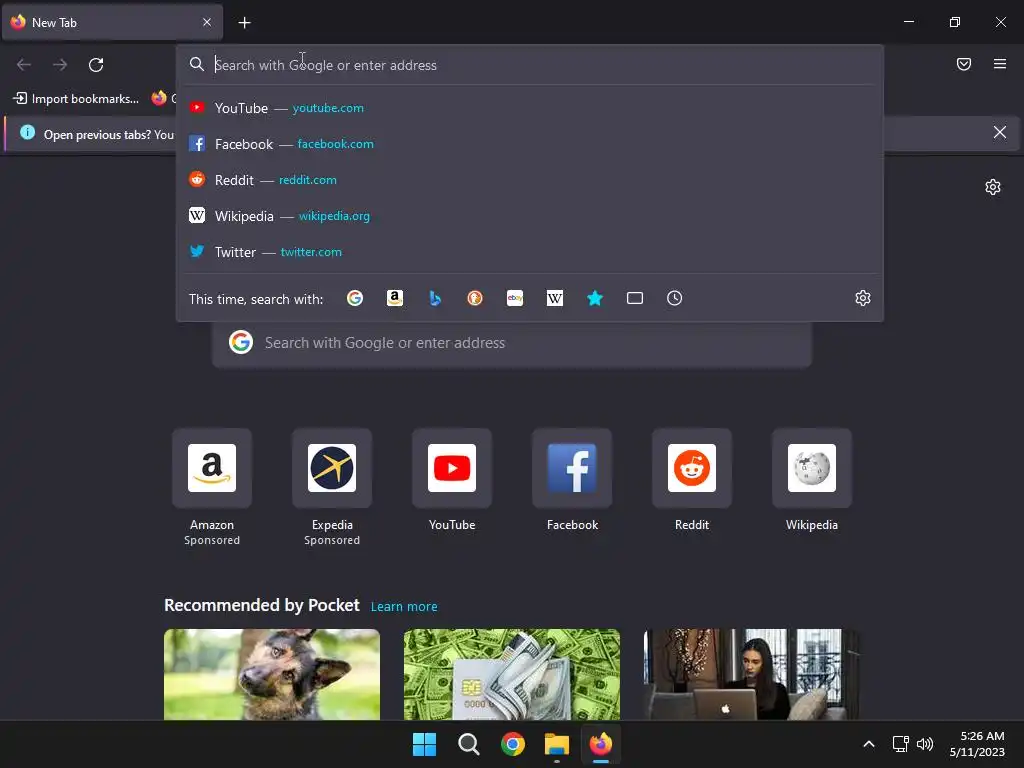Open volume control in tray
This screenshot has height=768, width=1024.
[925, 744]
